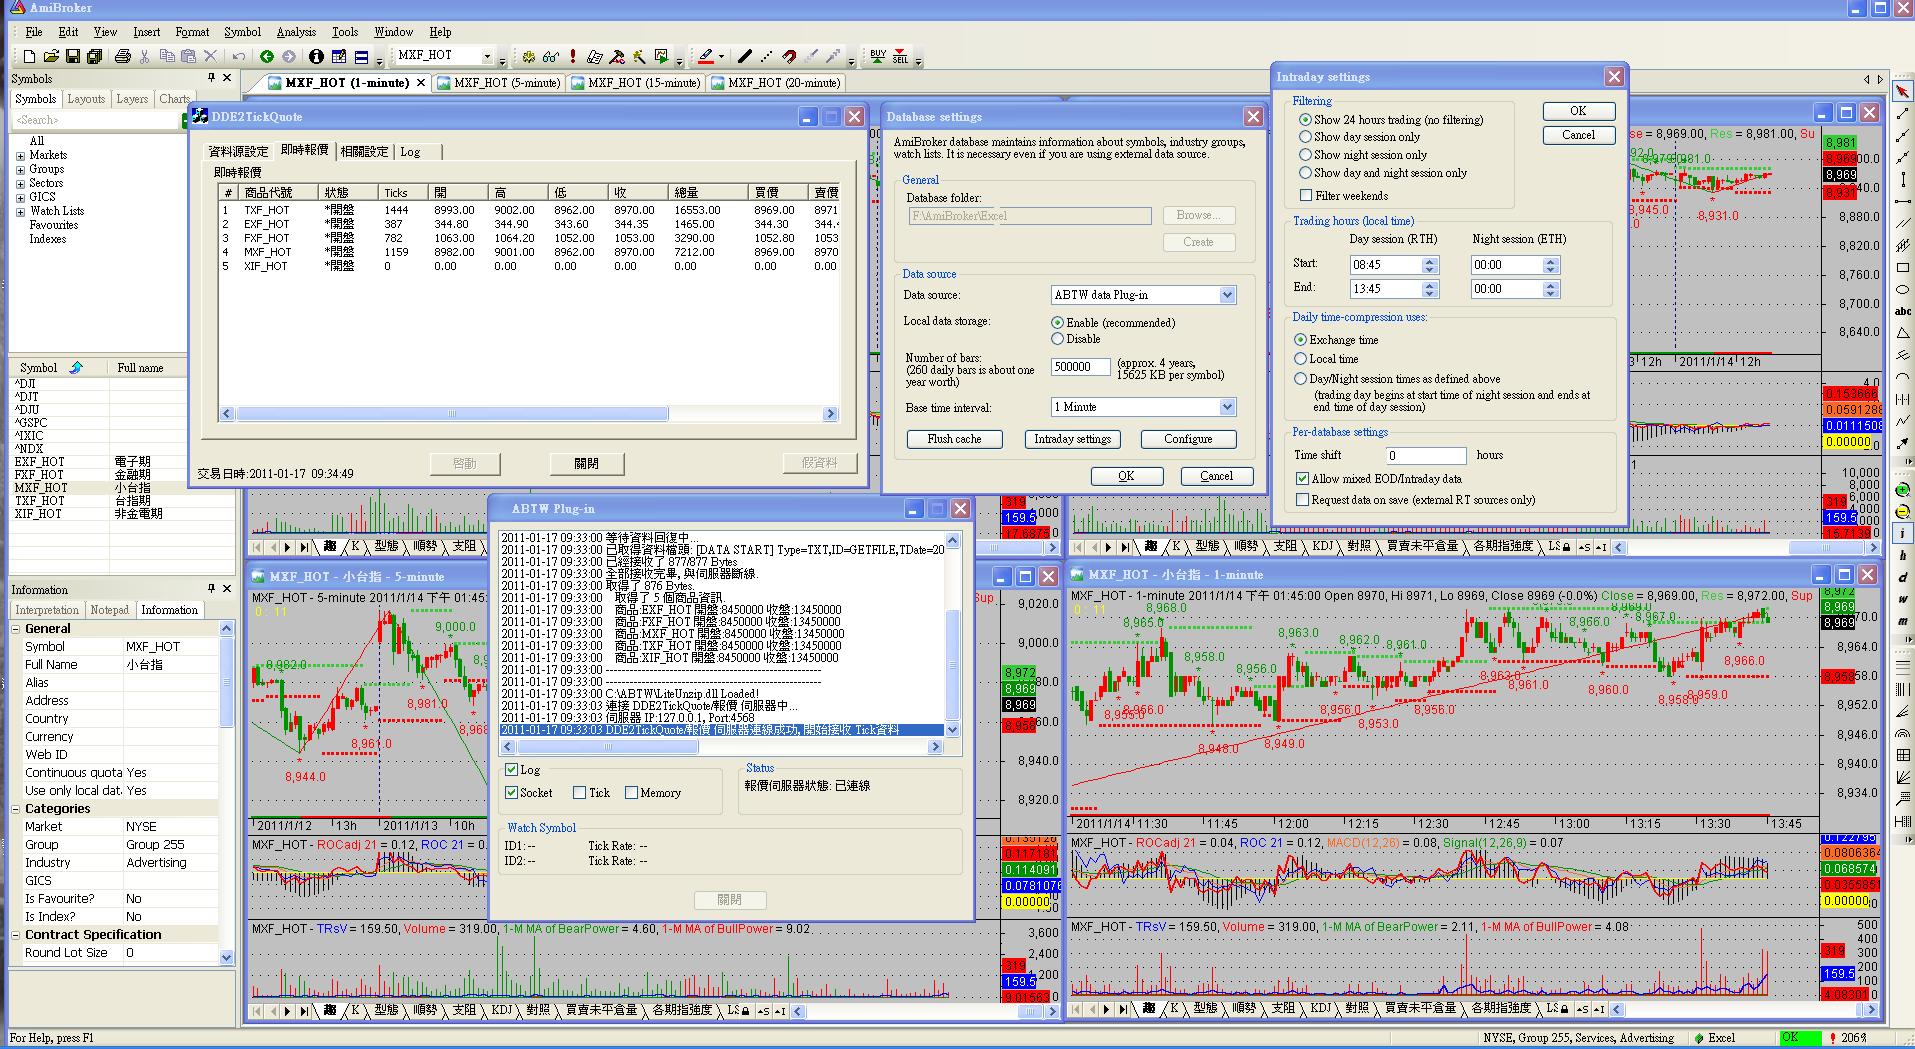Select the ellipse drawing tool

[x=1903, y=290]
